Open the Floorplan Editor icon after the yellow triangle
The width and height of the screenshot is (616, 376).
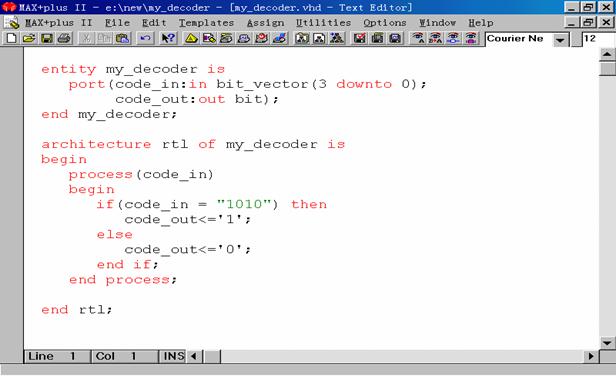pos(209,38)
